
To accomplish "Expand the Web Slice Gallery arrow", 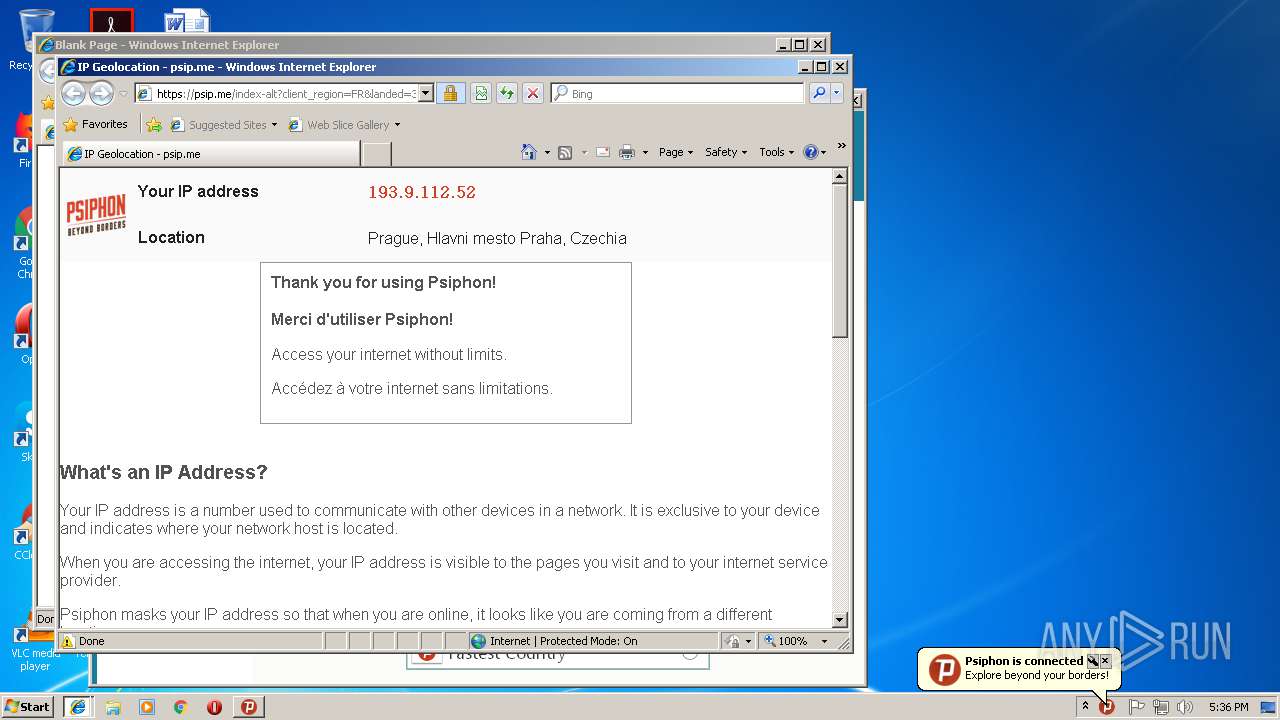I will click(397, 125).
